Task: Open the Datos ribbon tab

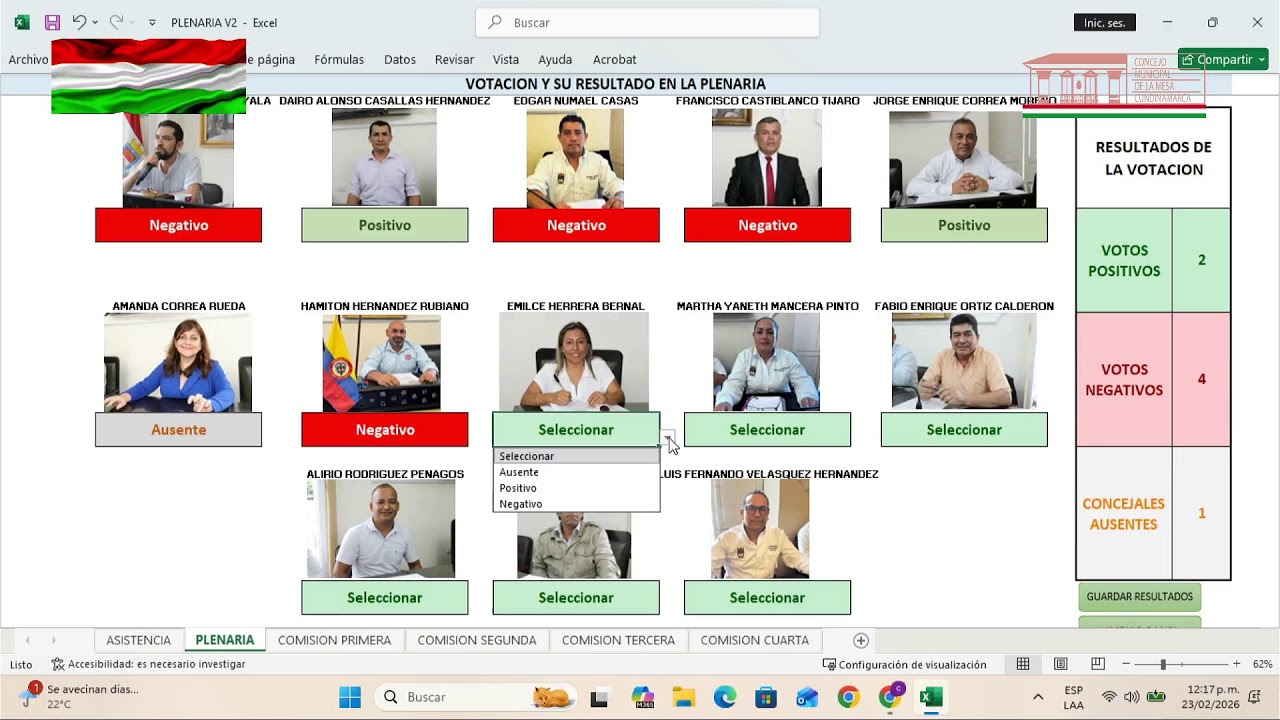Action: [x=400, y=60]
